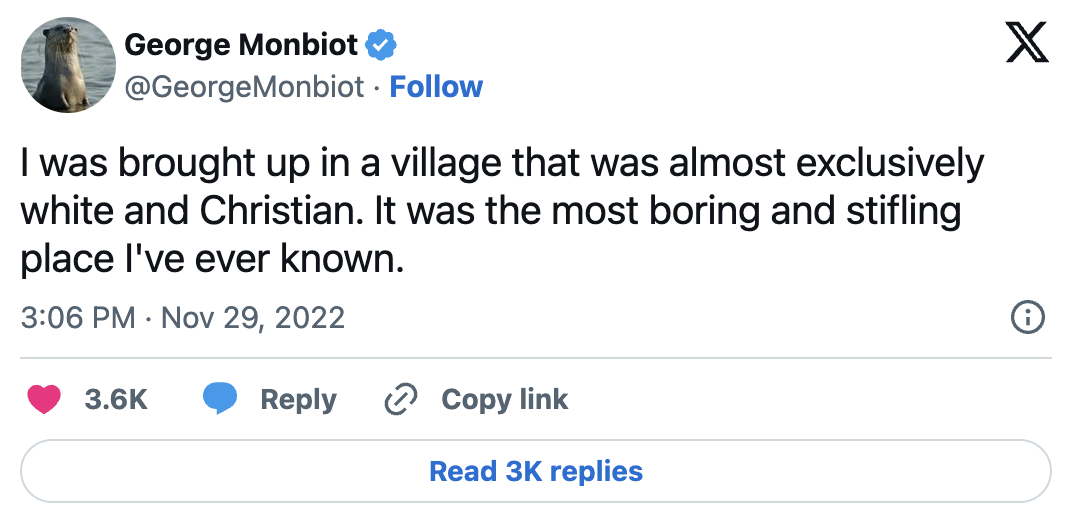Click the @GeorgeMonbiot handle
Image resolution: width=1078 pixels, height=524 pixels.
243,87
